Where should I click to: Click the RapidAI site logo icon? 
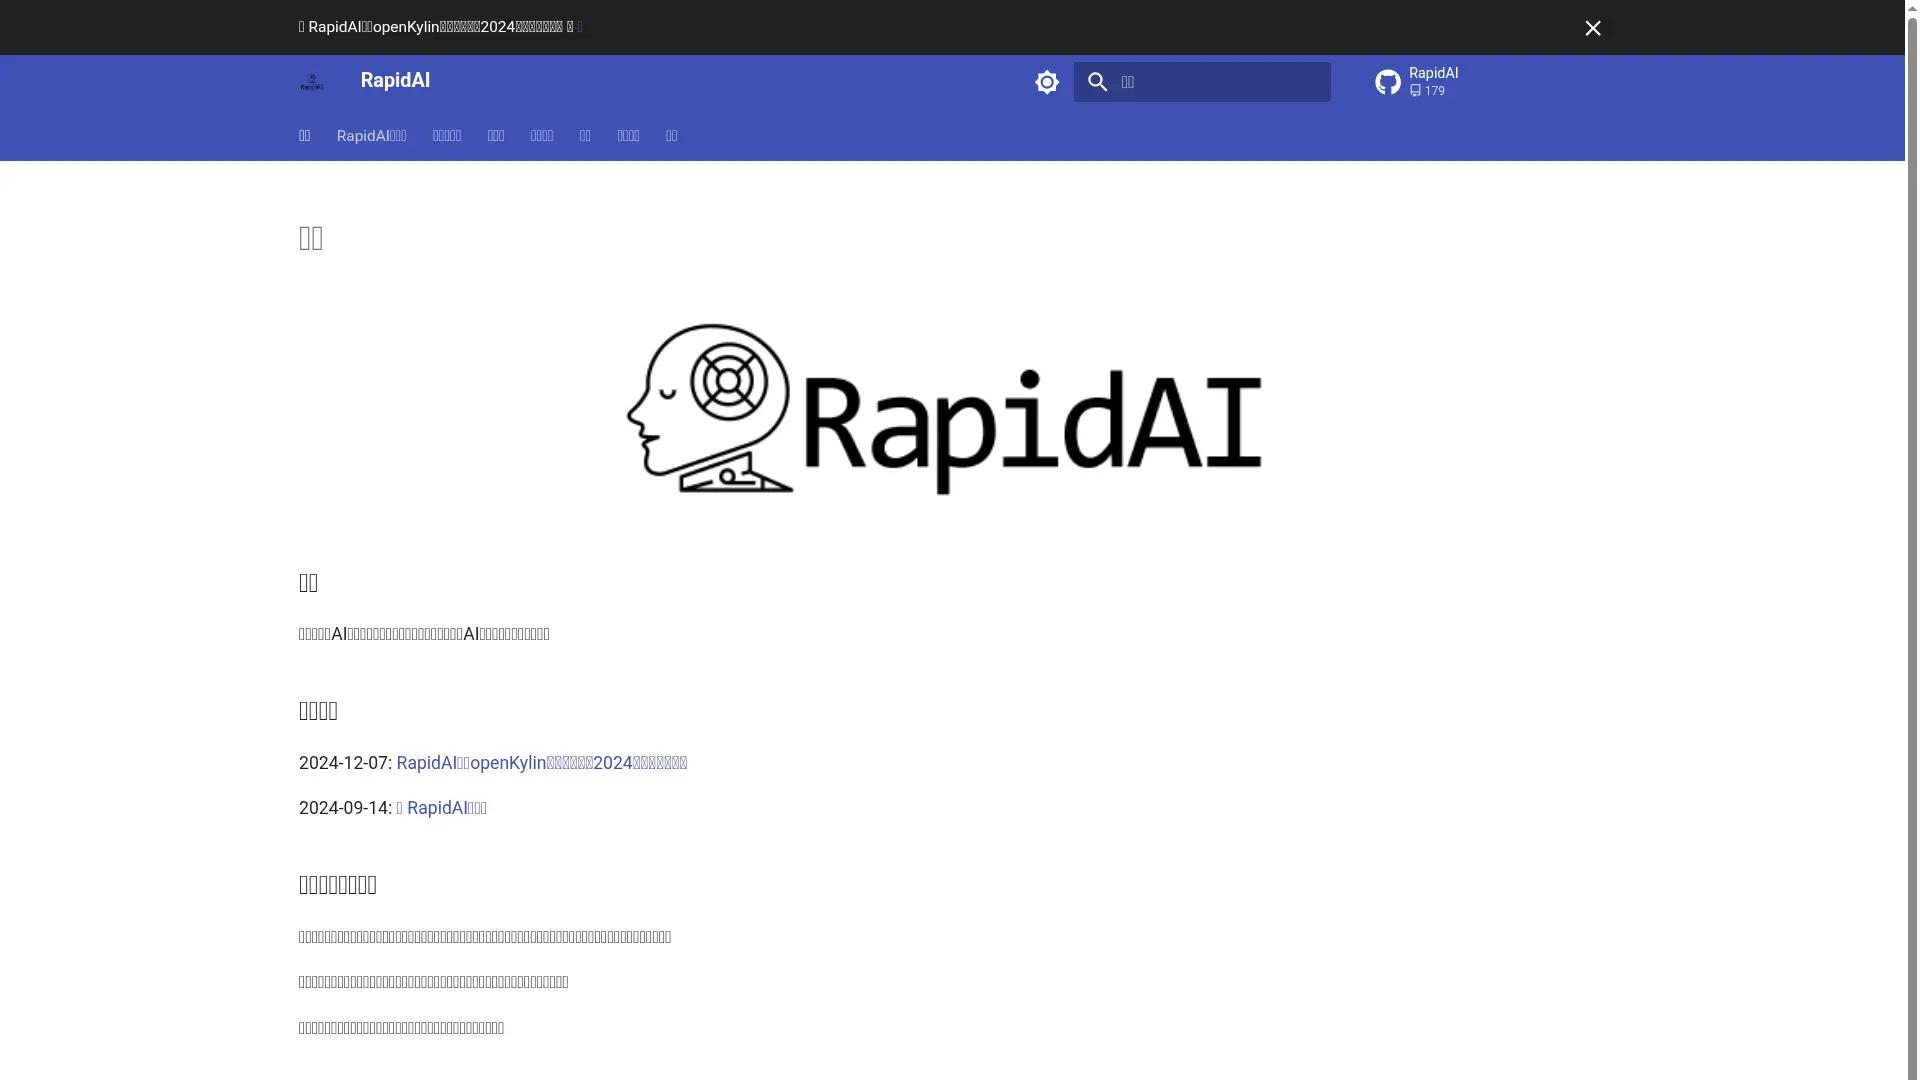tap(312, 82)
